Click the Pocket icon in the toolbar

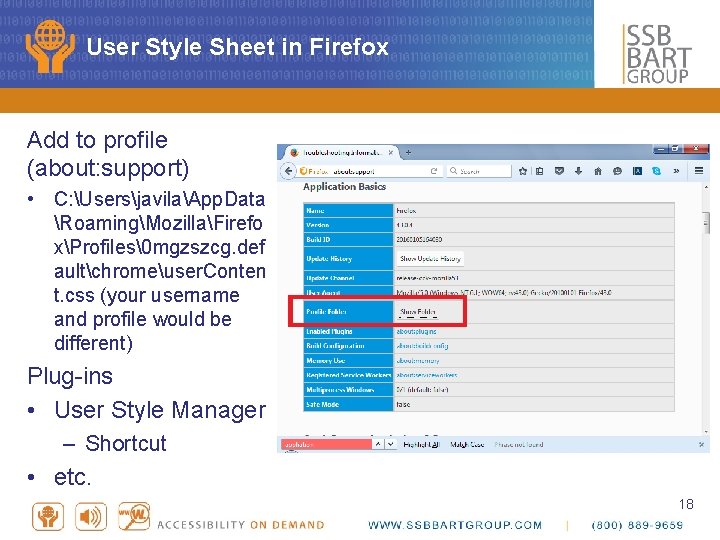click(559, 171)
